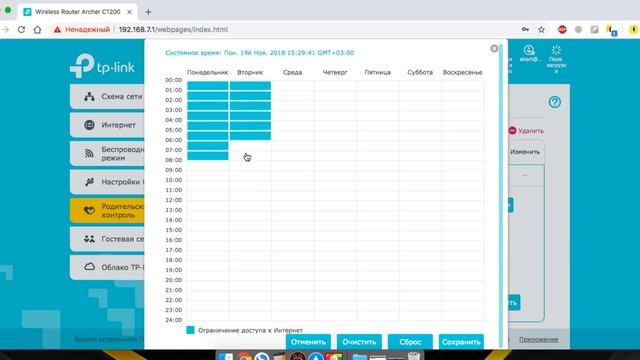Click the Ненадежный security warning
Viewport: 640px width, 360px height.
click(82, 29)
